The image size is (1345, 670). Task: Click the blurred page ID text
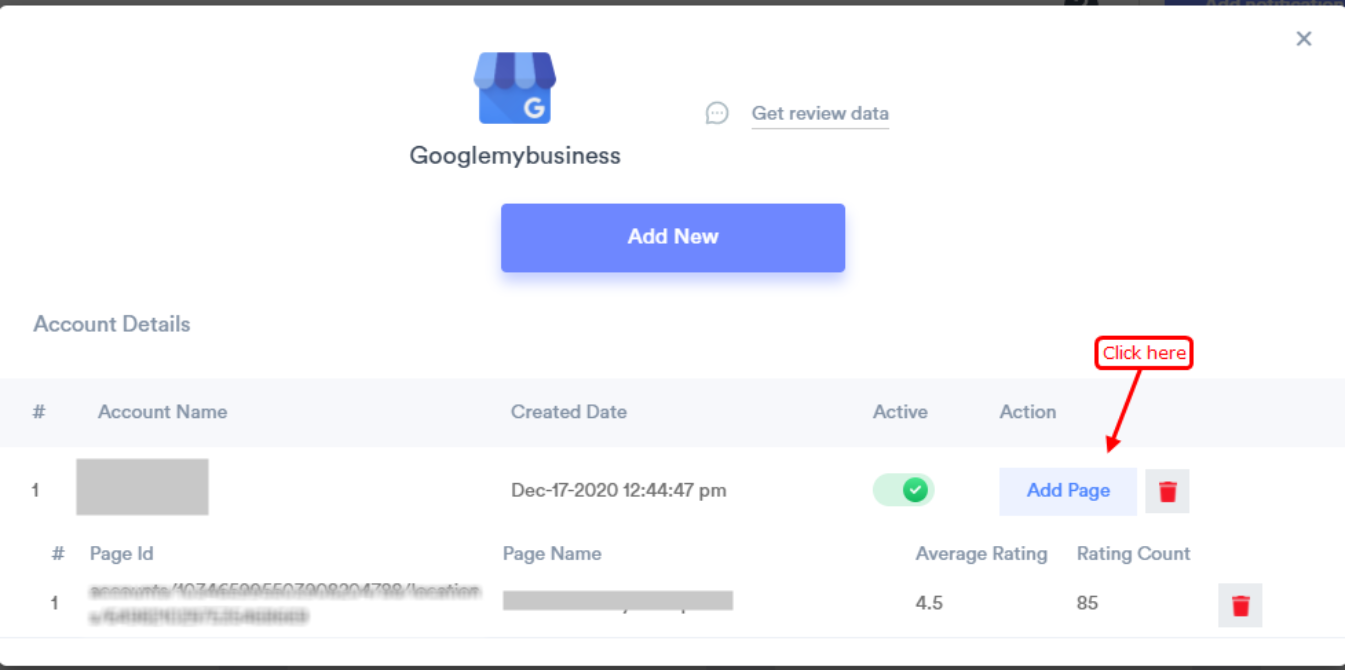tap(284, 603)
